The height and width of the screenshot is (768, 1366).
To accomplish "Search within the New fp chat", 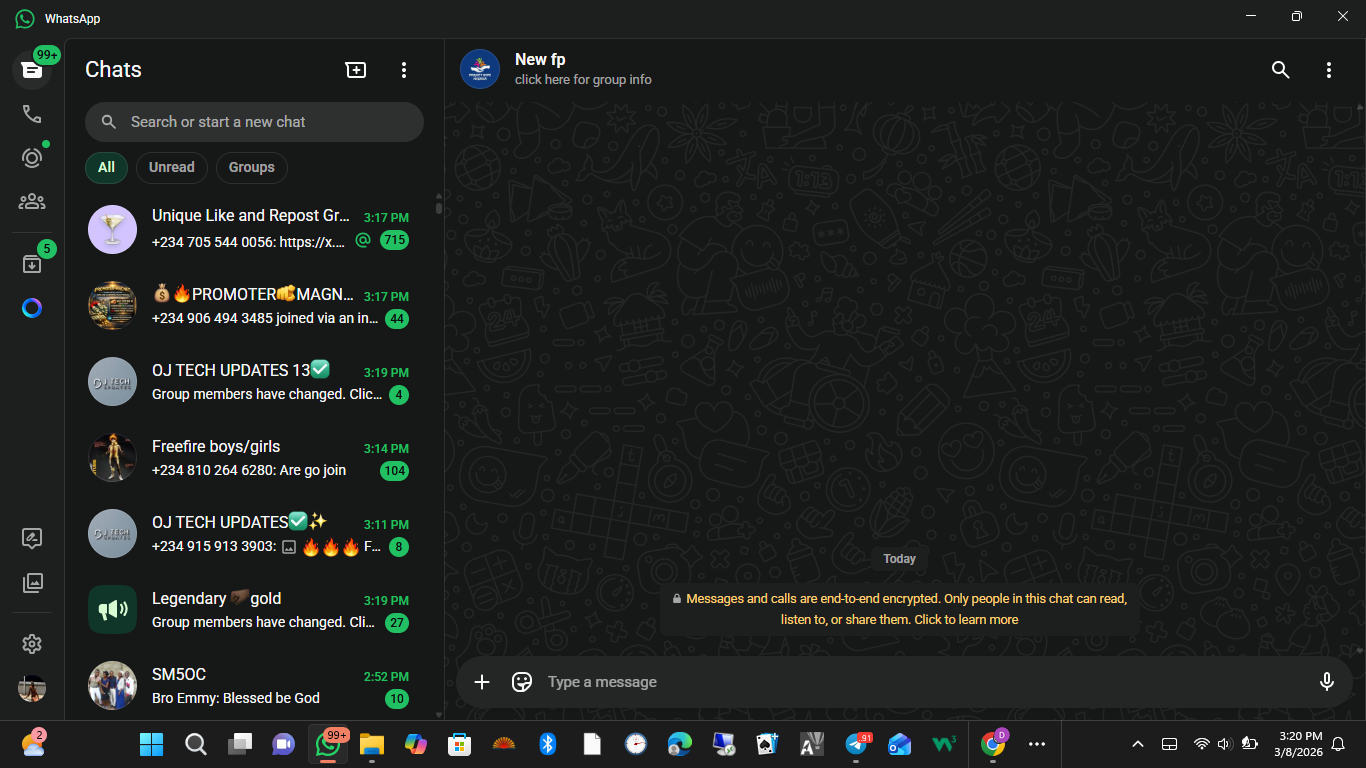I will pyautogui.click(x=1280, y=70).
